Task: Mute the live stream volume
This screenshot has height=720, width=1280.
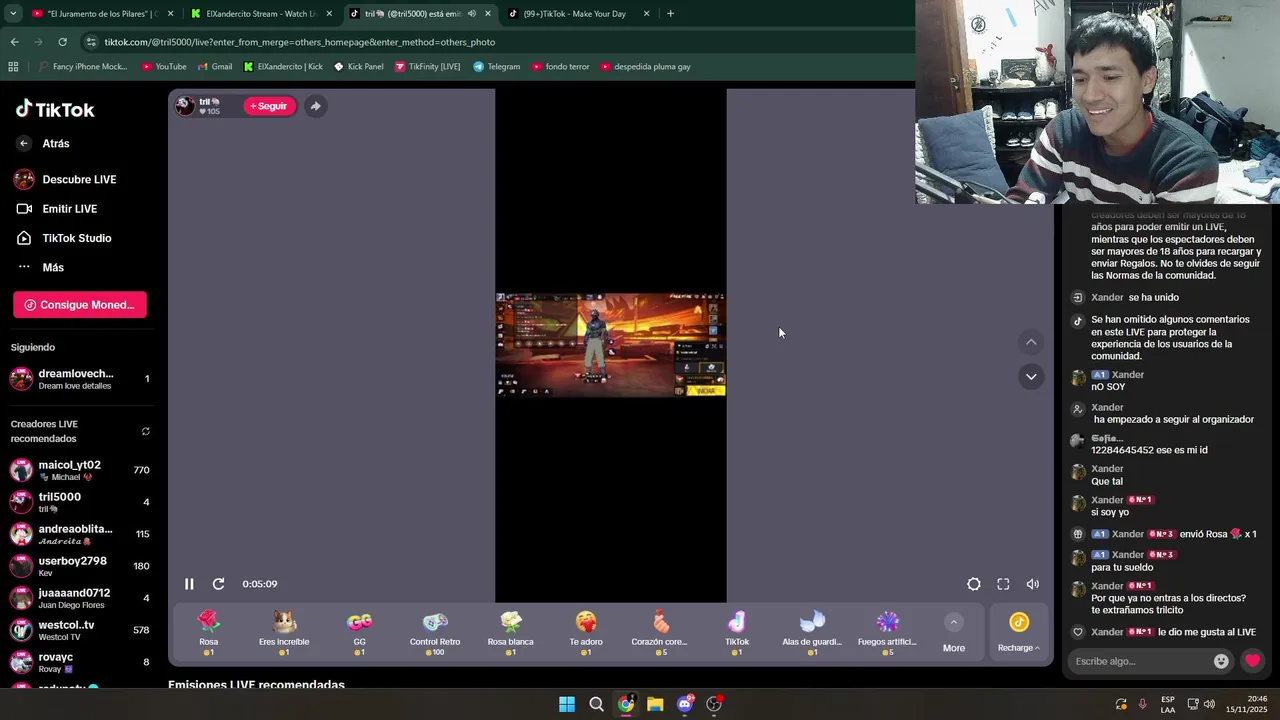Action: (1033, 584)
